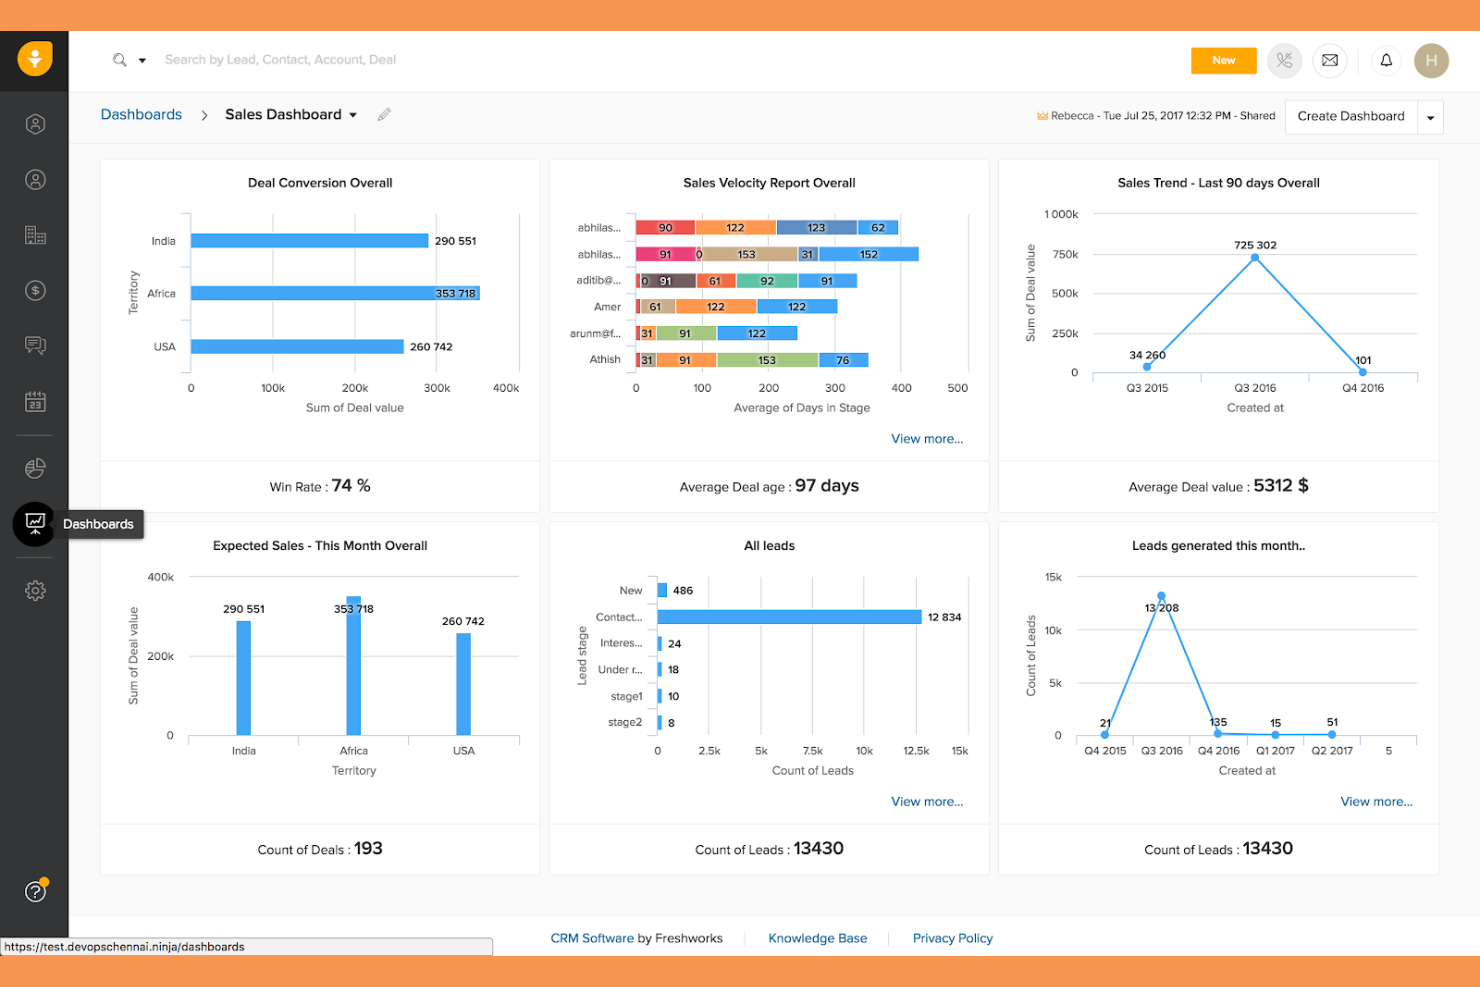The image size is (1480, 987).
Task: Open the help question-mark icon
Action: click(35, 890)
